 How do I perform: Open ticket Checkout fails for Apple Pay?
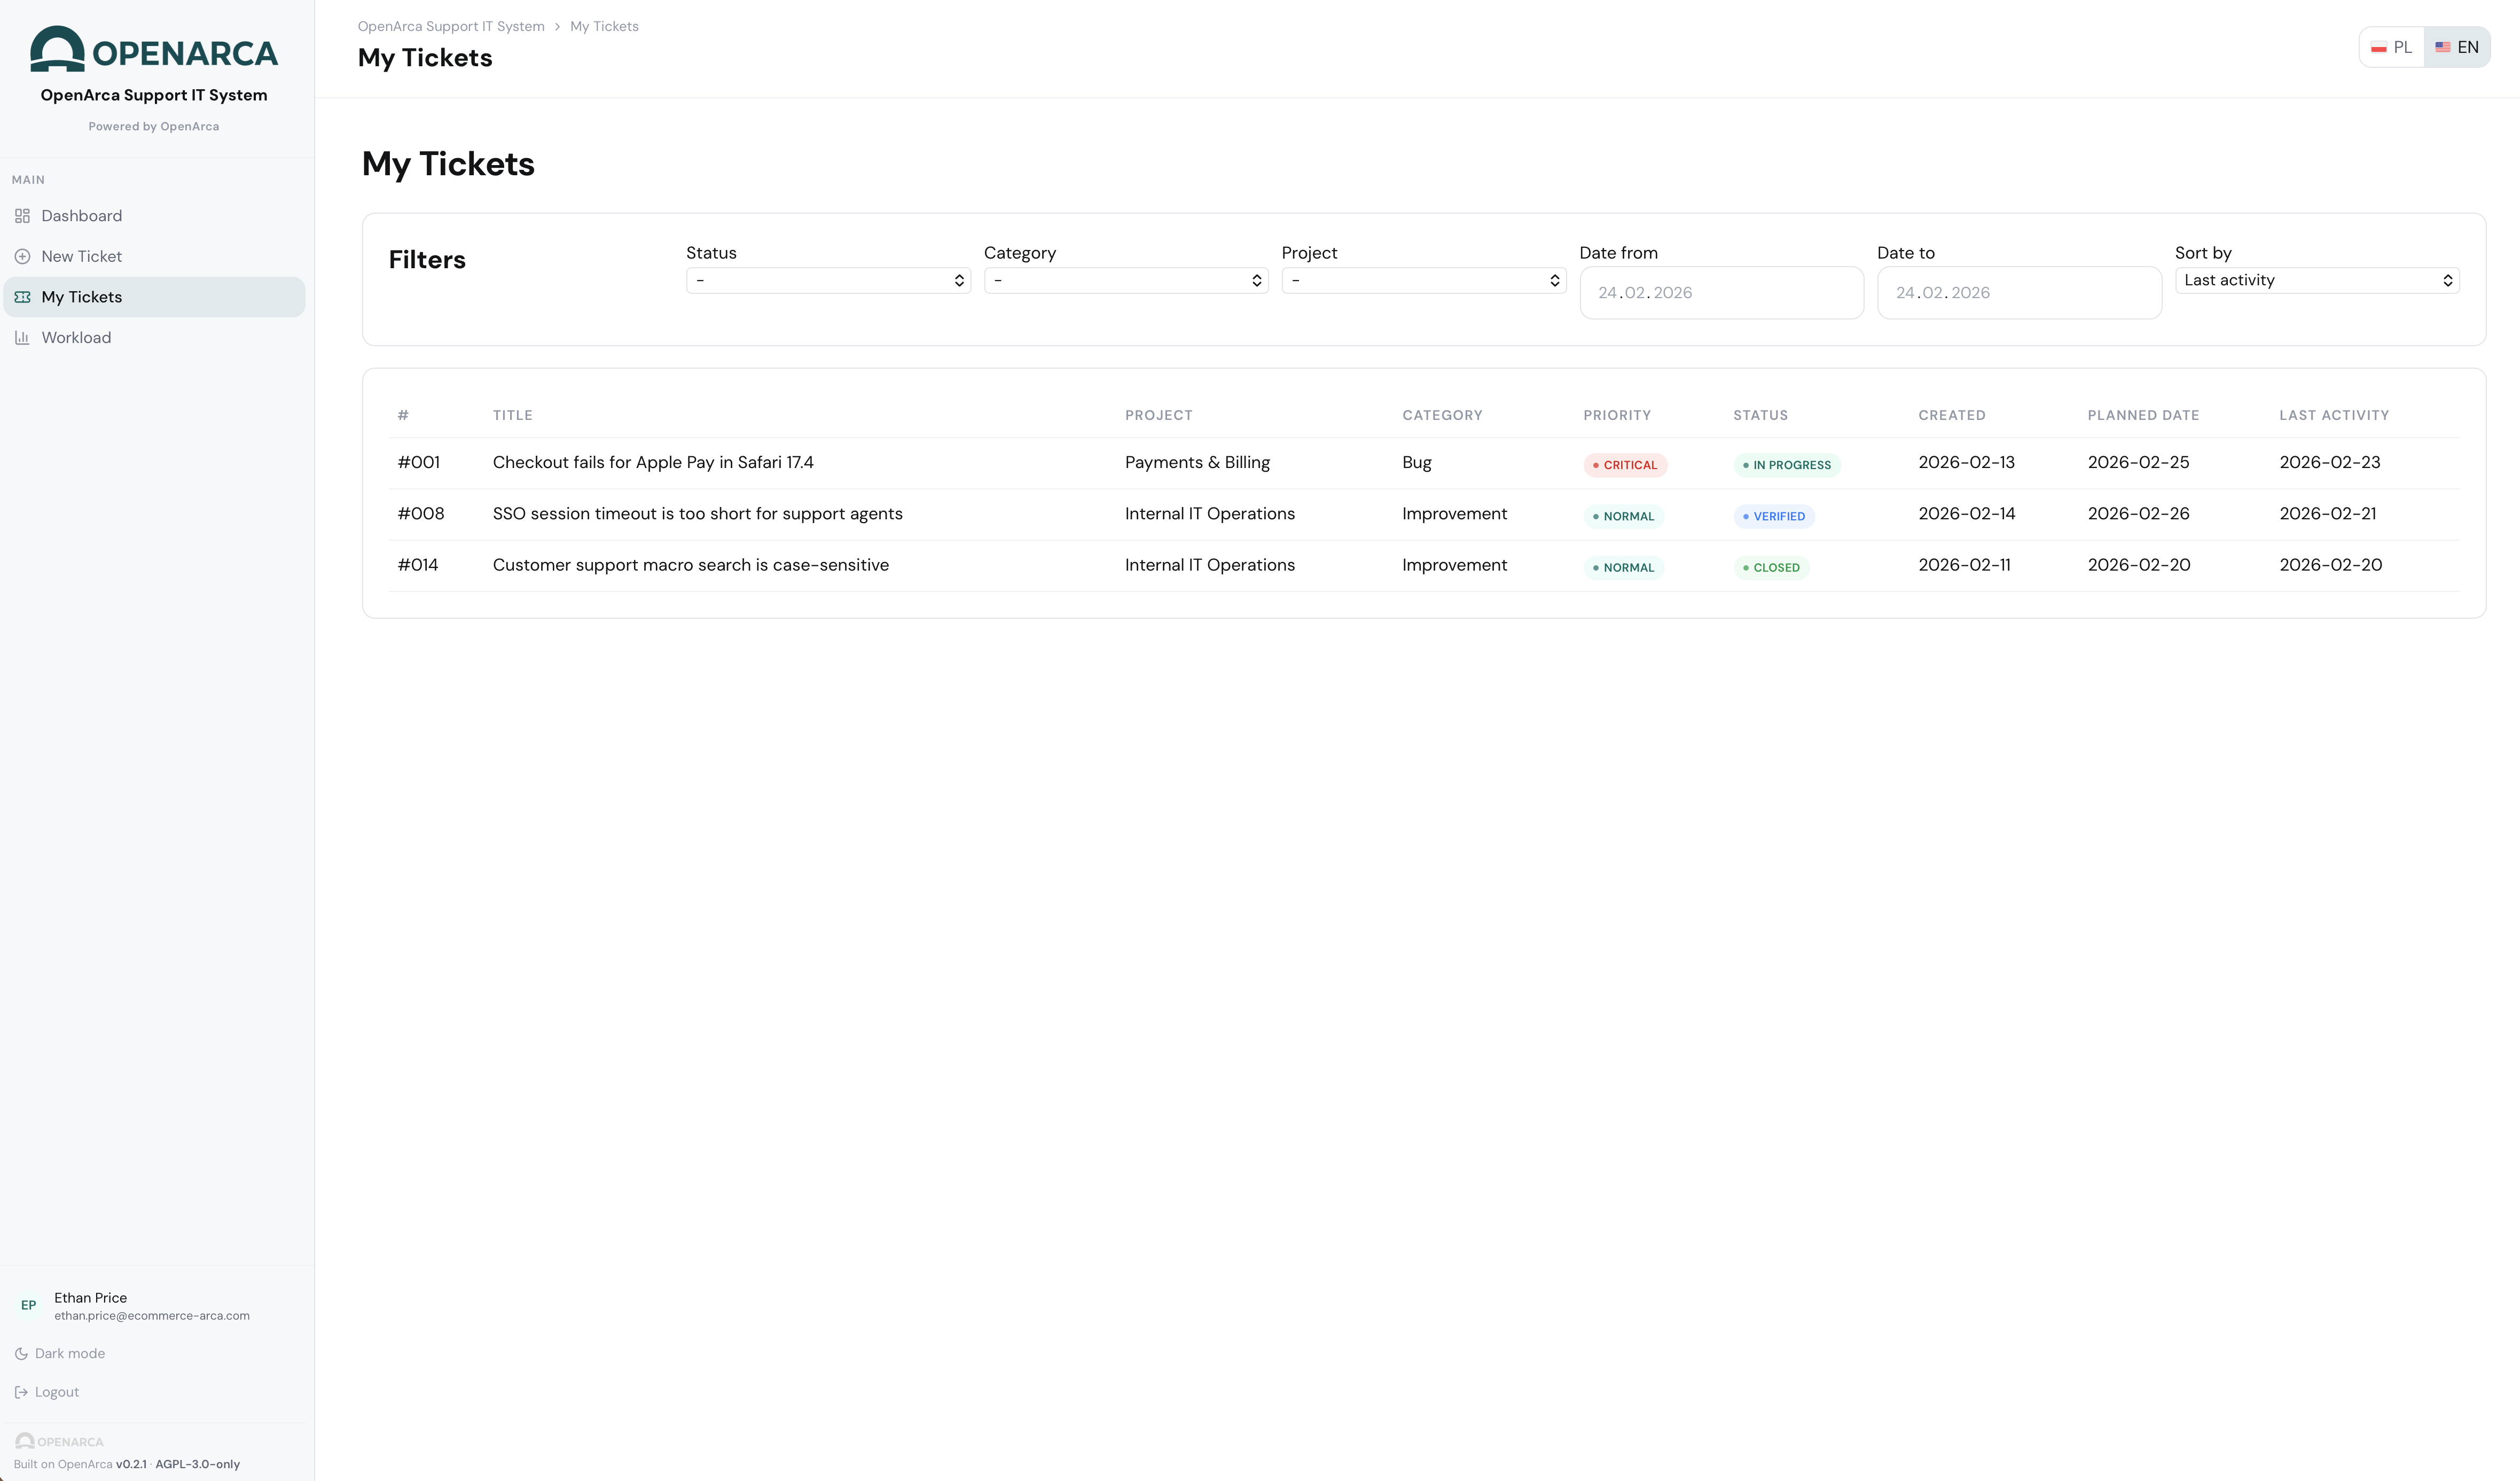coord(652,462)
